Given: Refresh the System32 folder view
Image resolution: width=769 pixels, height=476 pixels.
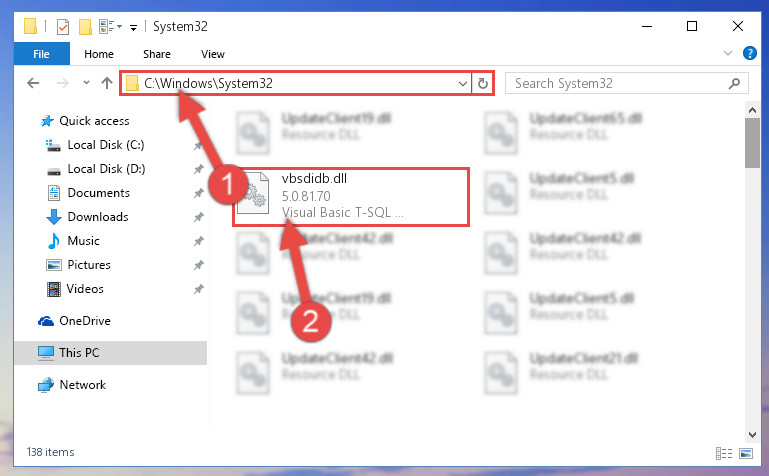Looking at the screenshot, I should point(483,83).
